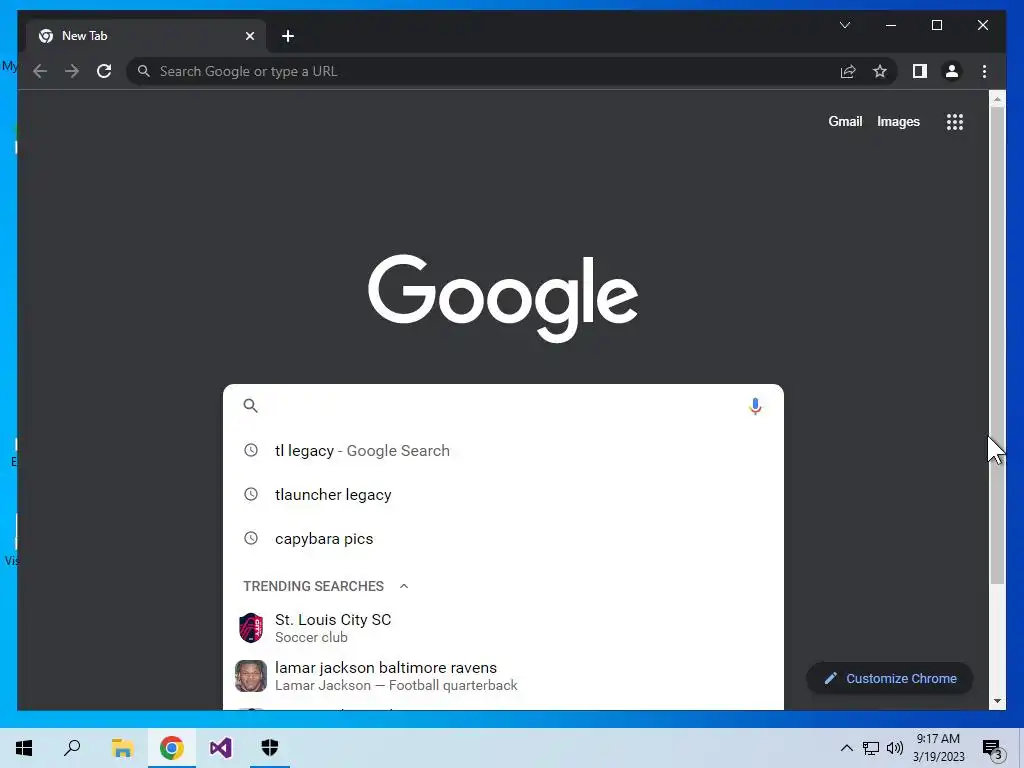Click the St. Louis City SC logo thumbnail

coord(251,628)
